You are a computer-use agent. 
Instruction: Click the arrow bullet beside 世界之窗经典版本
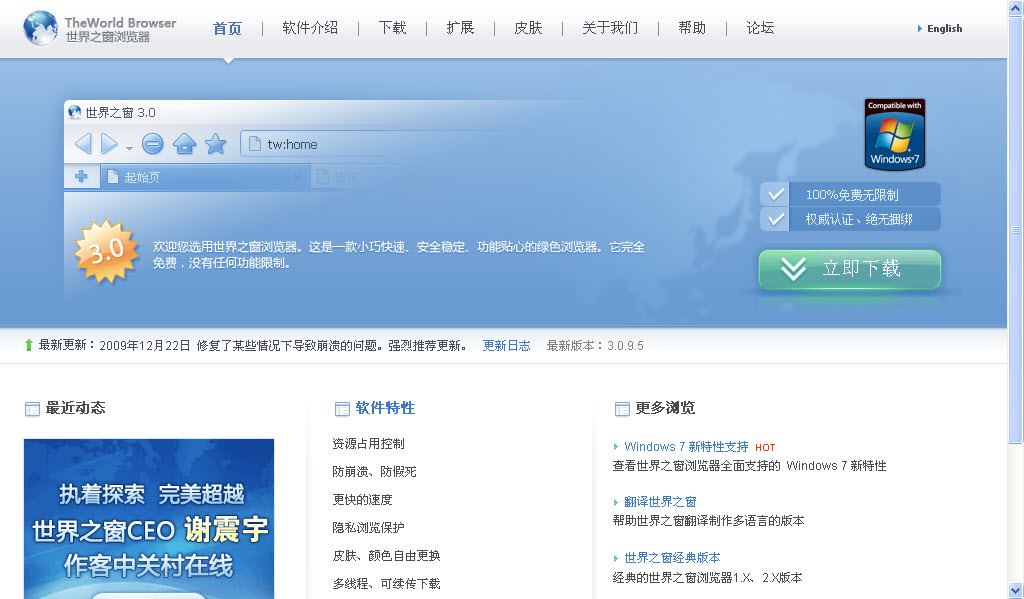(x=616, y=559)
